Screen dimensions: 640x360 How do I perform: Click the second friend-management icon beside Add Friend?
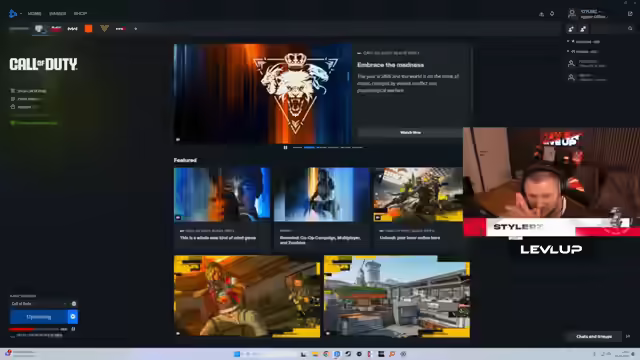pos(583,29)
